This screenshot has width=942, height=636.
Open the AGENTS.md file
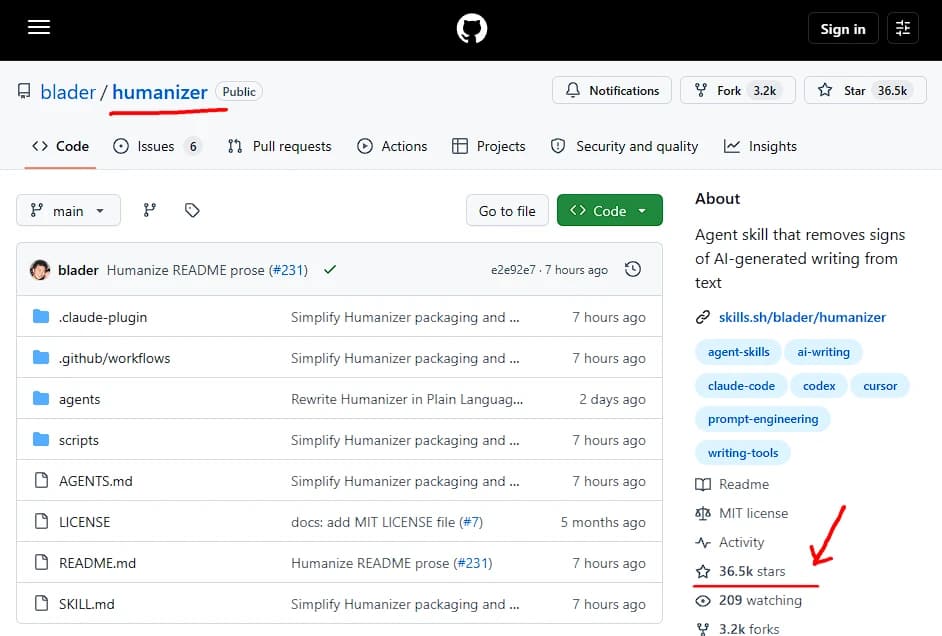coord(96,481)
